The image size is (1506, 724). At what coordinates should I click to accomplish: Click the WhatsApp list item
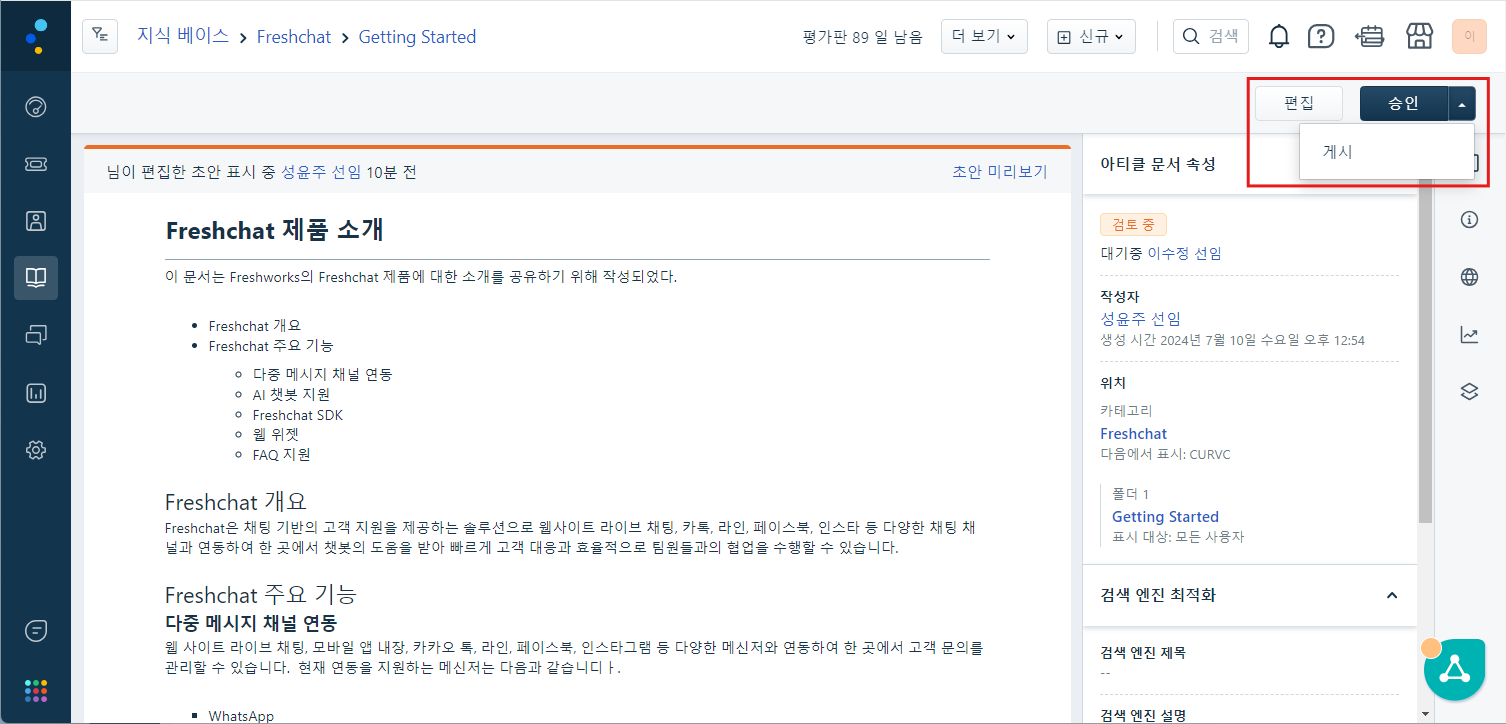tap(241, 716)
